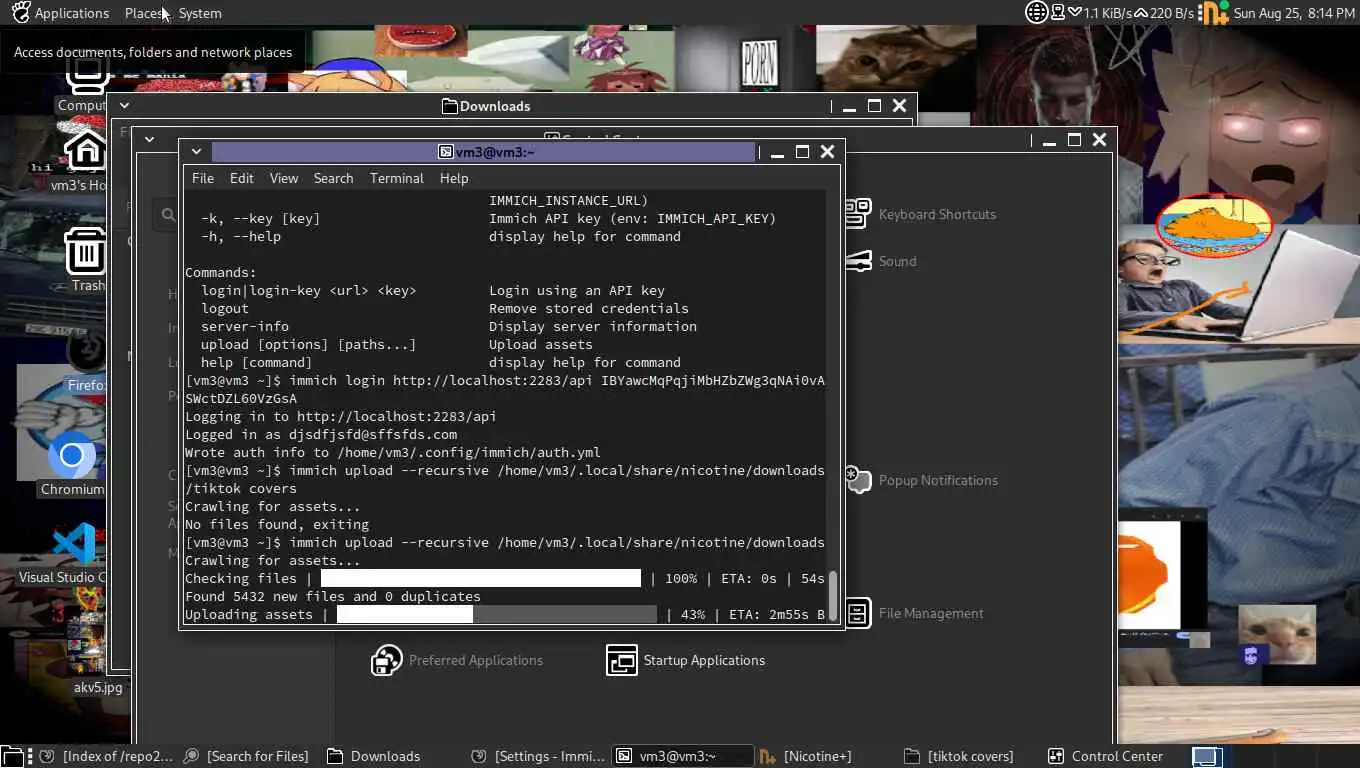Image resolution: width=1360 pixels, height=768 pixels.
Task: Open Sound settings in Control Center
Action: point(880,261)
